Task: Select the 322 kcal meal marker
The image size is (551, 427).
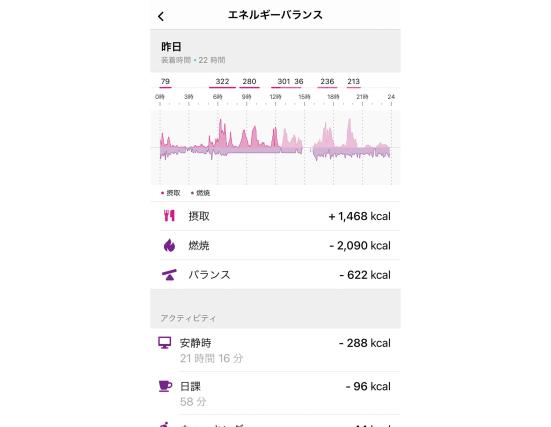Action: click(x=222, y=82)
